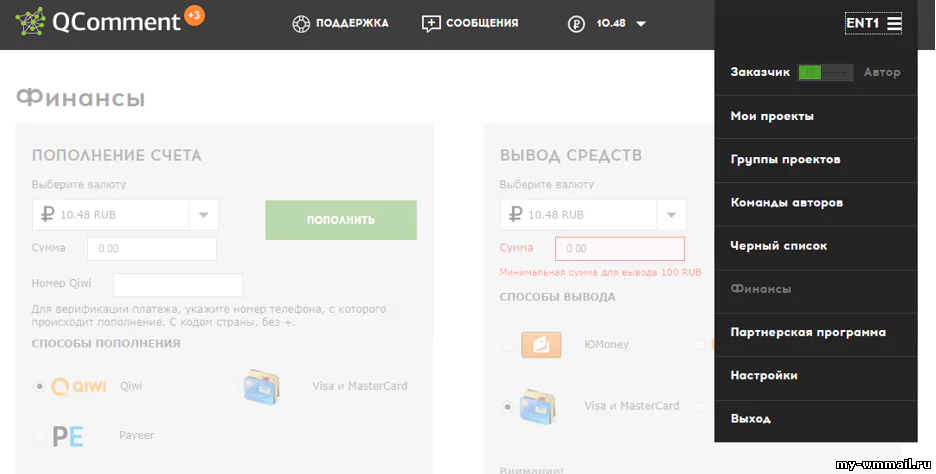Select the Qiwi deposit radio button
Viewport: 936px width, 474px height.
click(x=40, y=386)
